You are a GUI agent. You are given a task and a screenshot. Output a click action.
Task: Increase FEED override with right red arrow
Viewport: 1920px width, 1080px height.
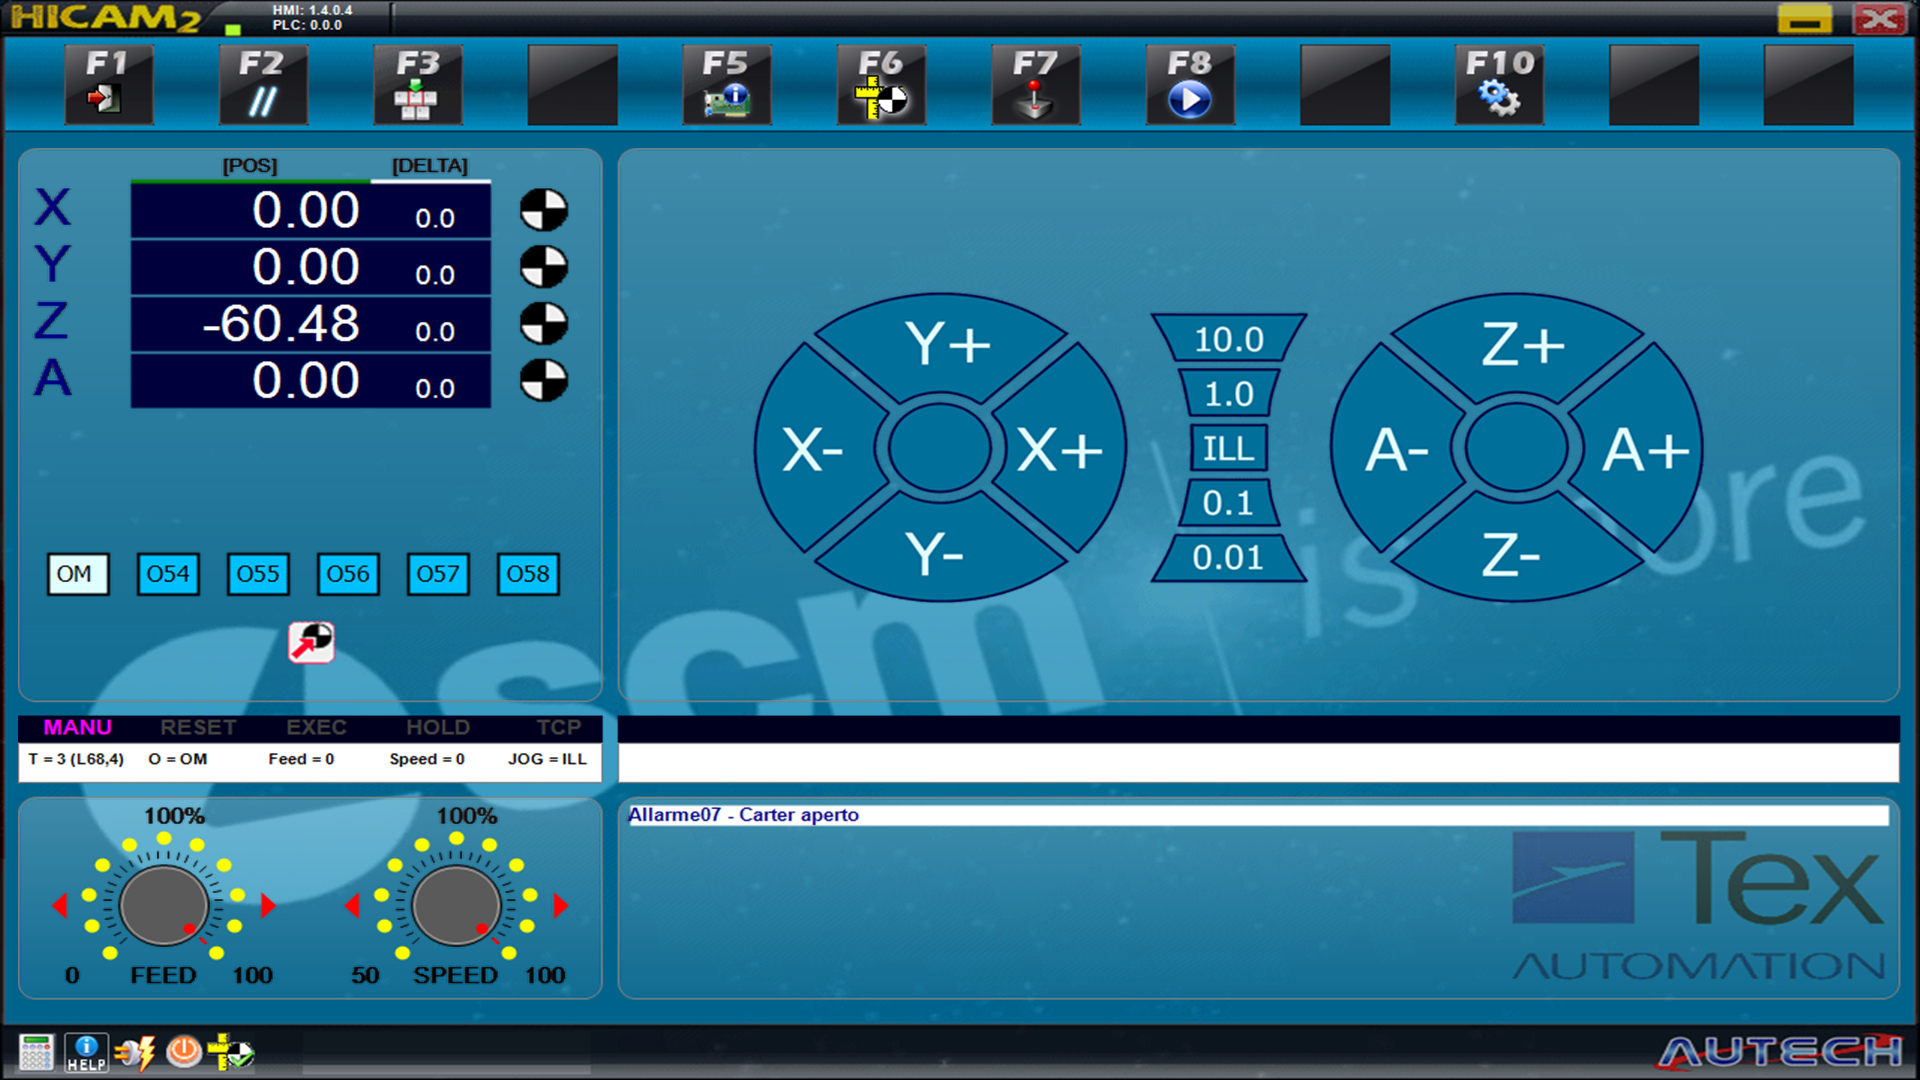[x=268, y=906]
